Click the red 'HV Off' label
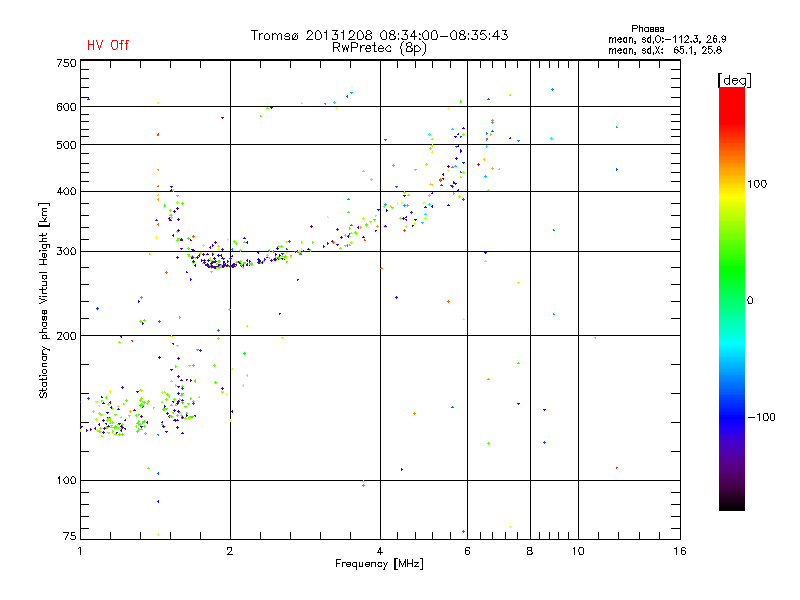This screenshot has height=600, width=800. (108, 45)
